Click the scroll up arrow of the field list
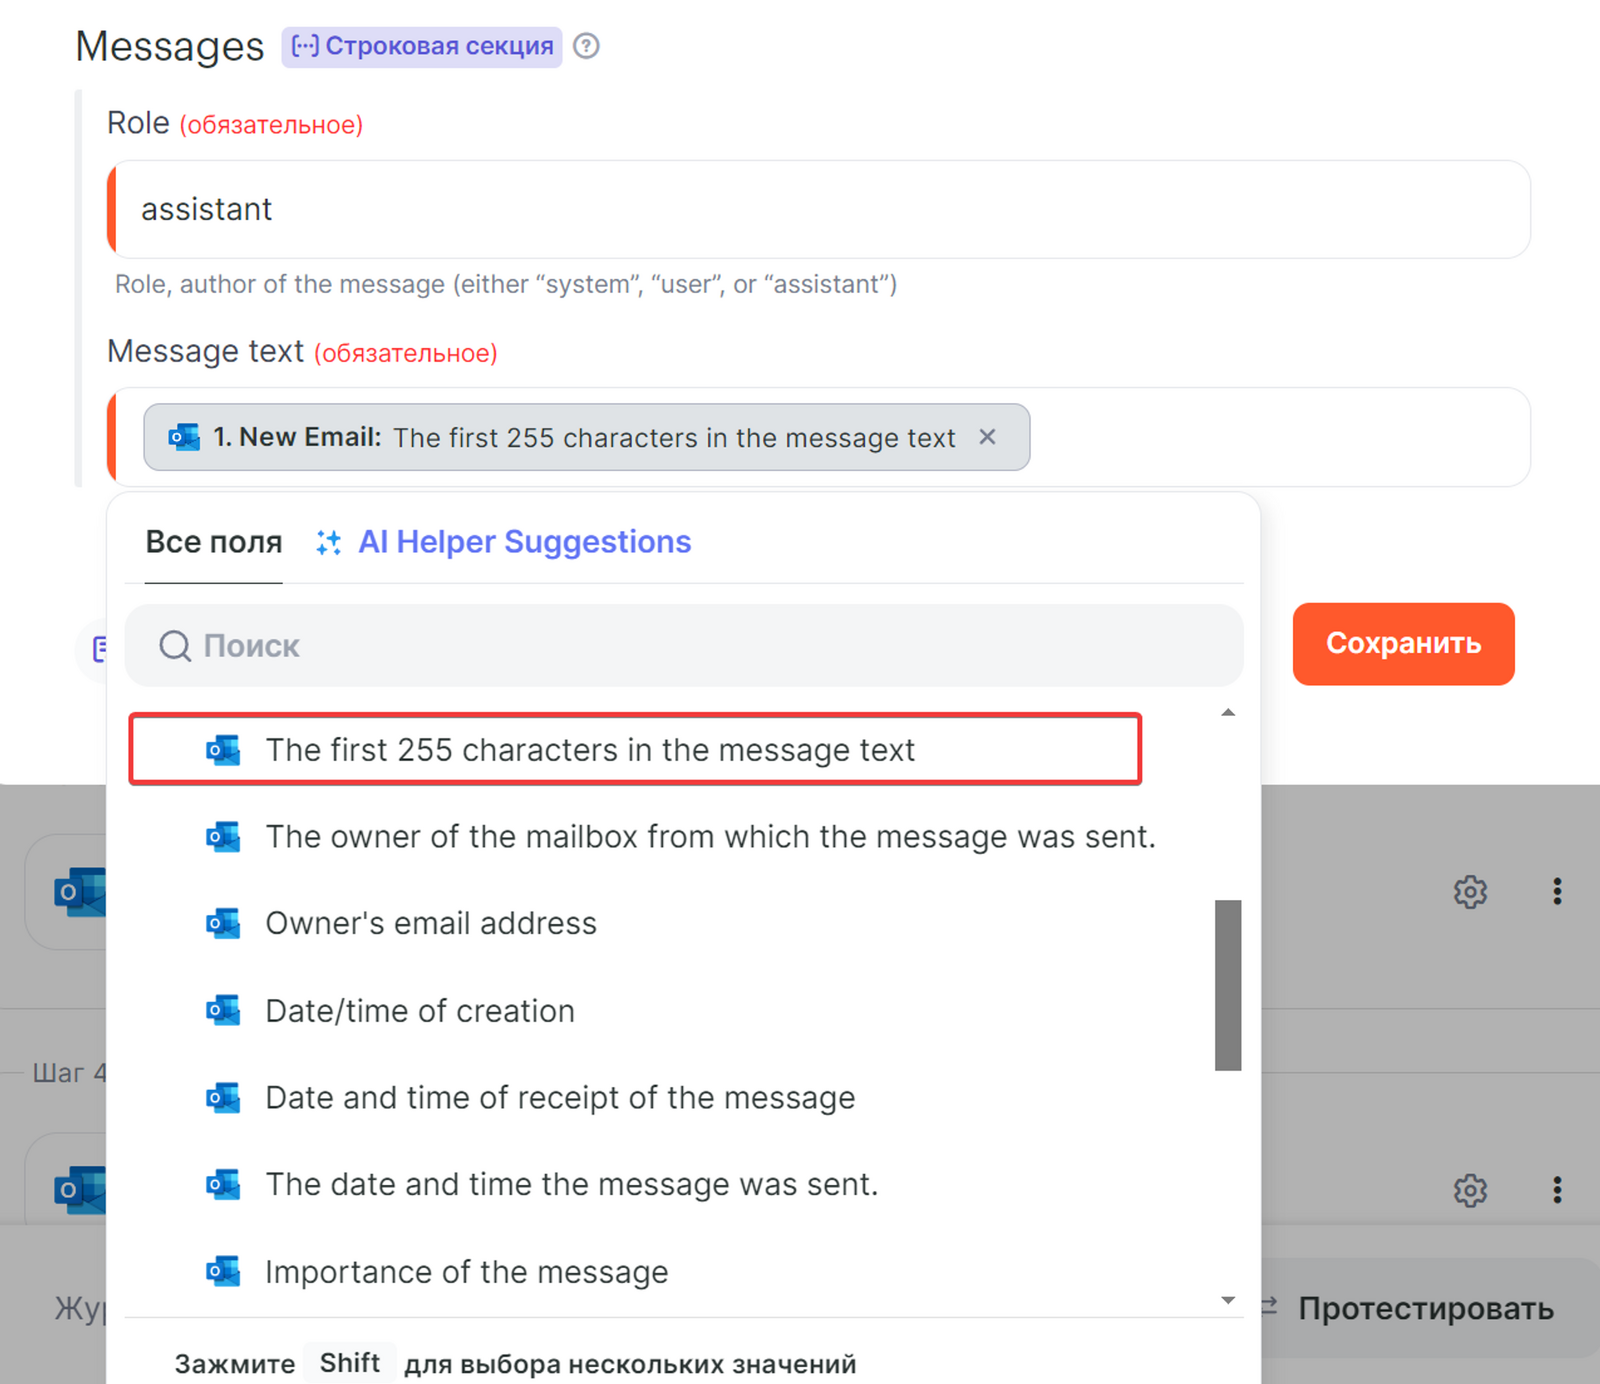1600x1384 pixels. [x=1228, y=713]
